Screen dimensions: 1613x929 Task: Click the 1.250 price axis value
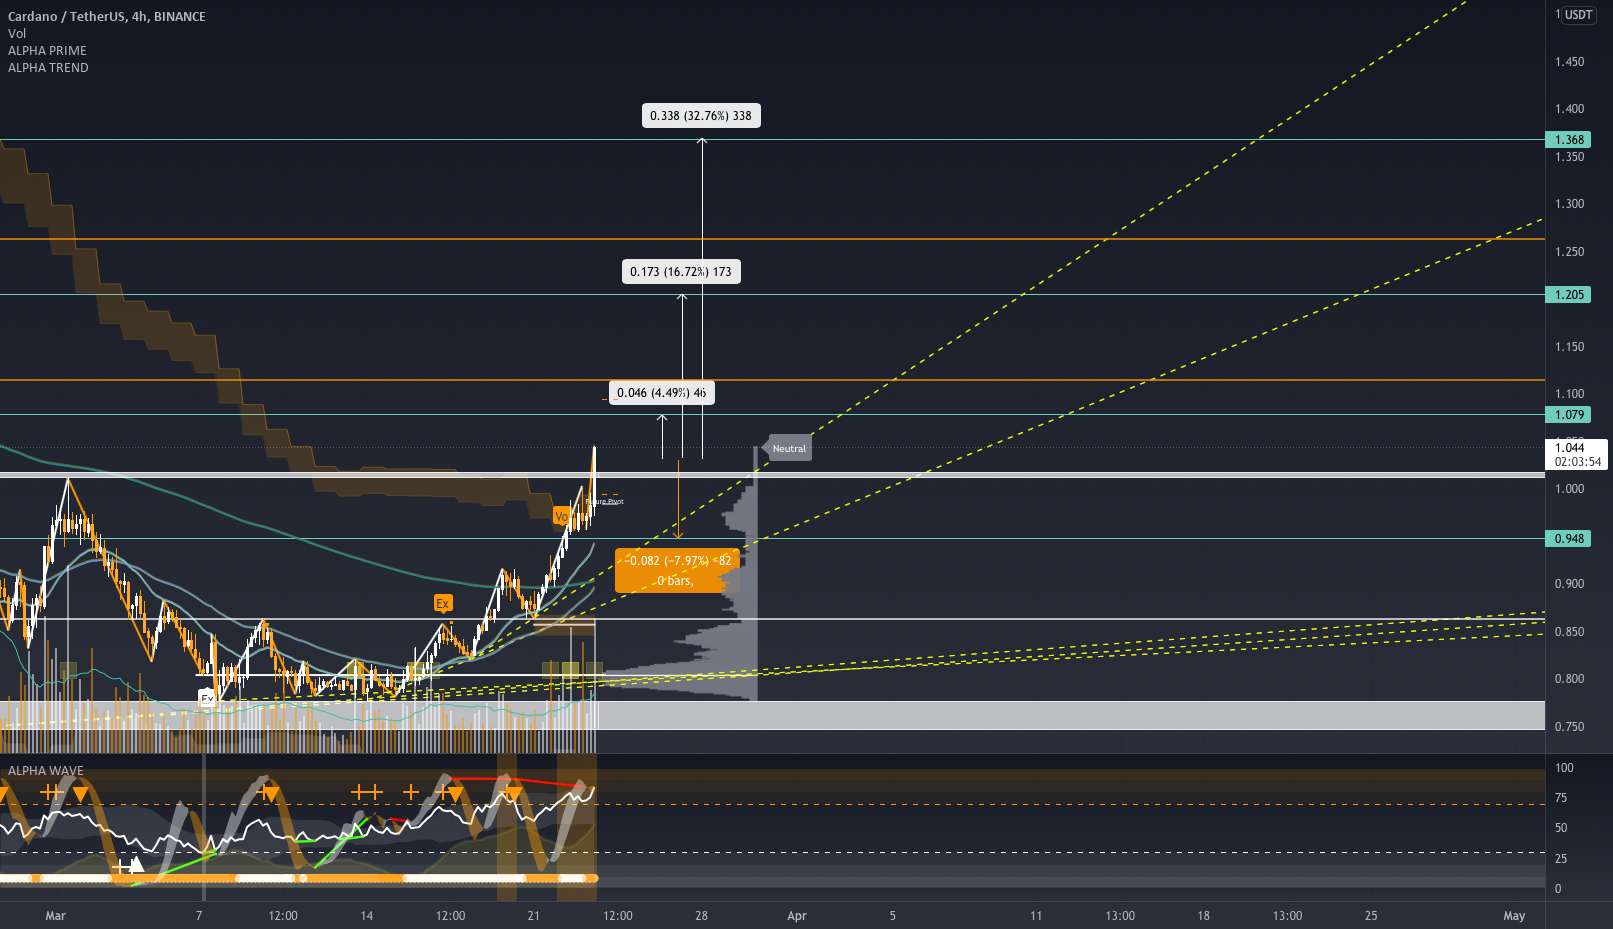pyautogui.click(x=1569, y=252)
